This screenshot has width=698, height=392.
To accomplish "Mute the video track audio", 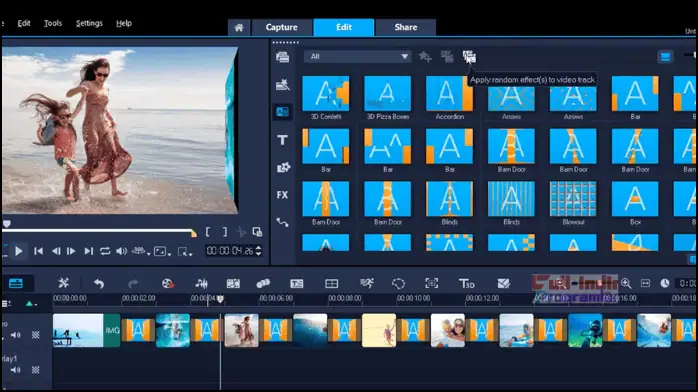I will (16, 335).
